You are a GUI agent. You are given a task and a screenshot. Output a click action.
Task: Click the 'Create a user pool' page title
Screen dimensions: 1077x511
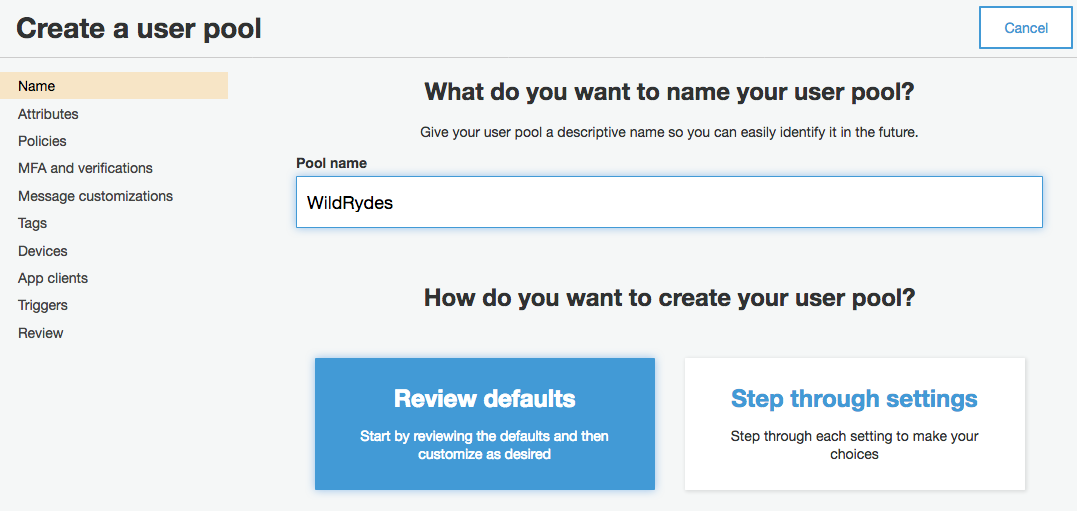click(x=139, y=29)
